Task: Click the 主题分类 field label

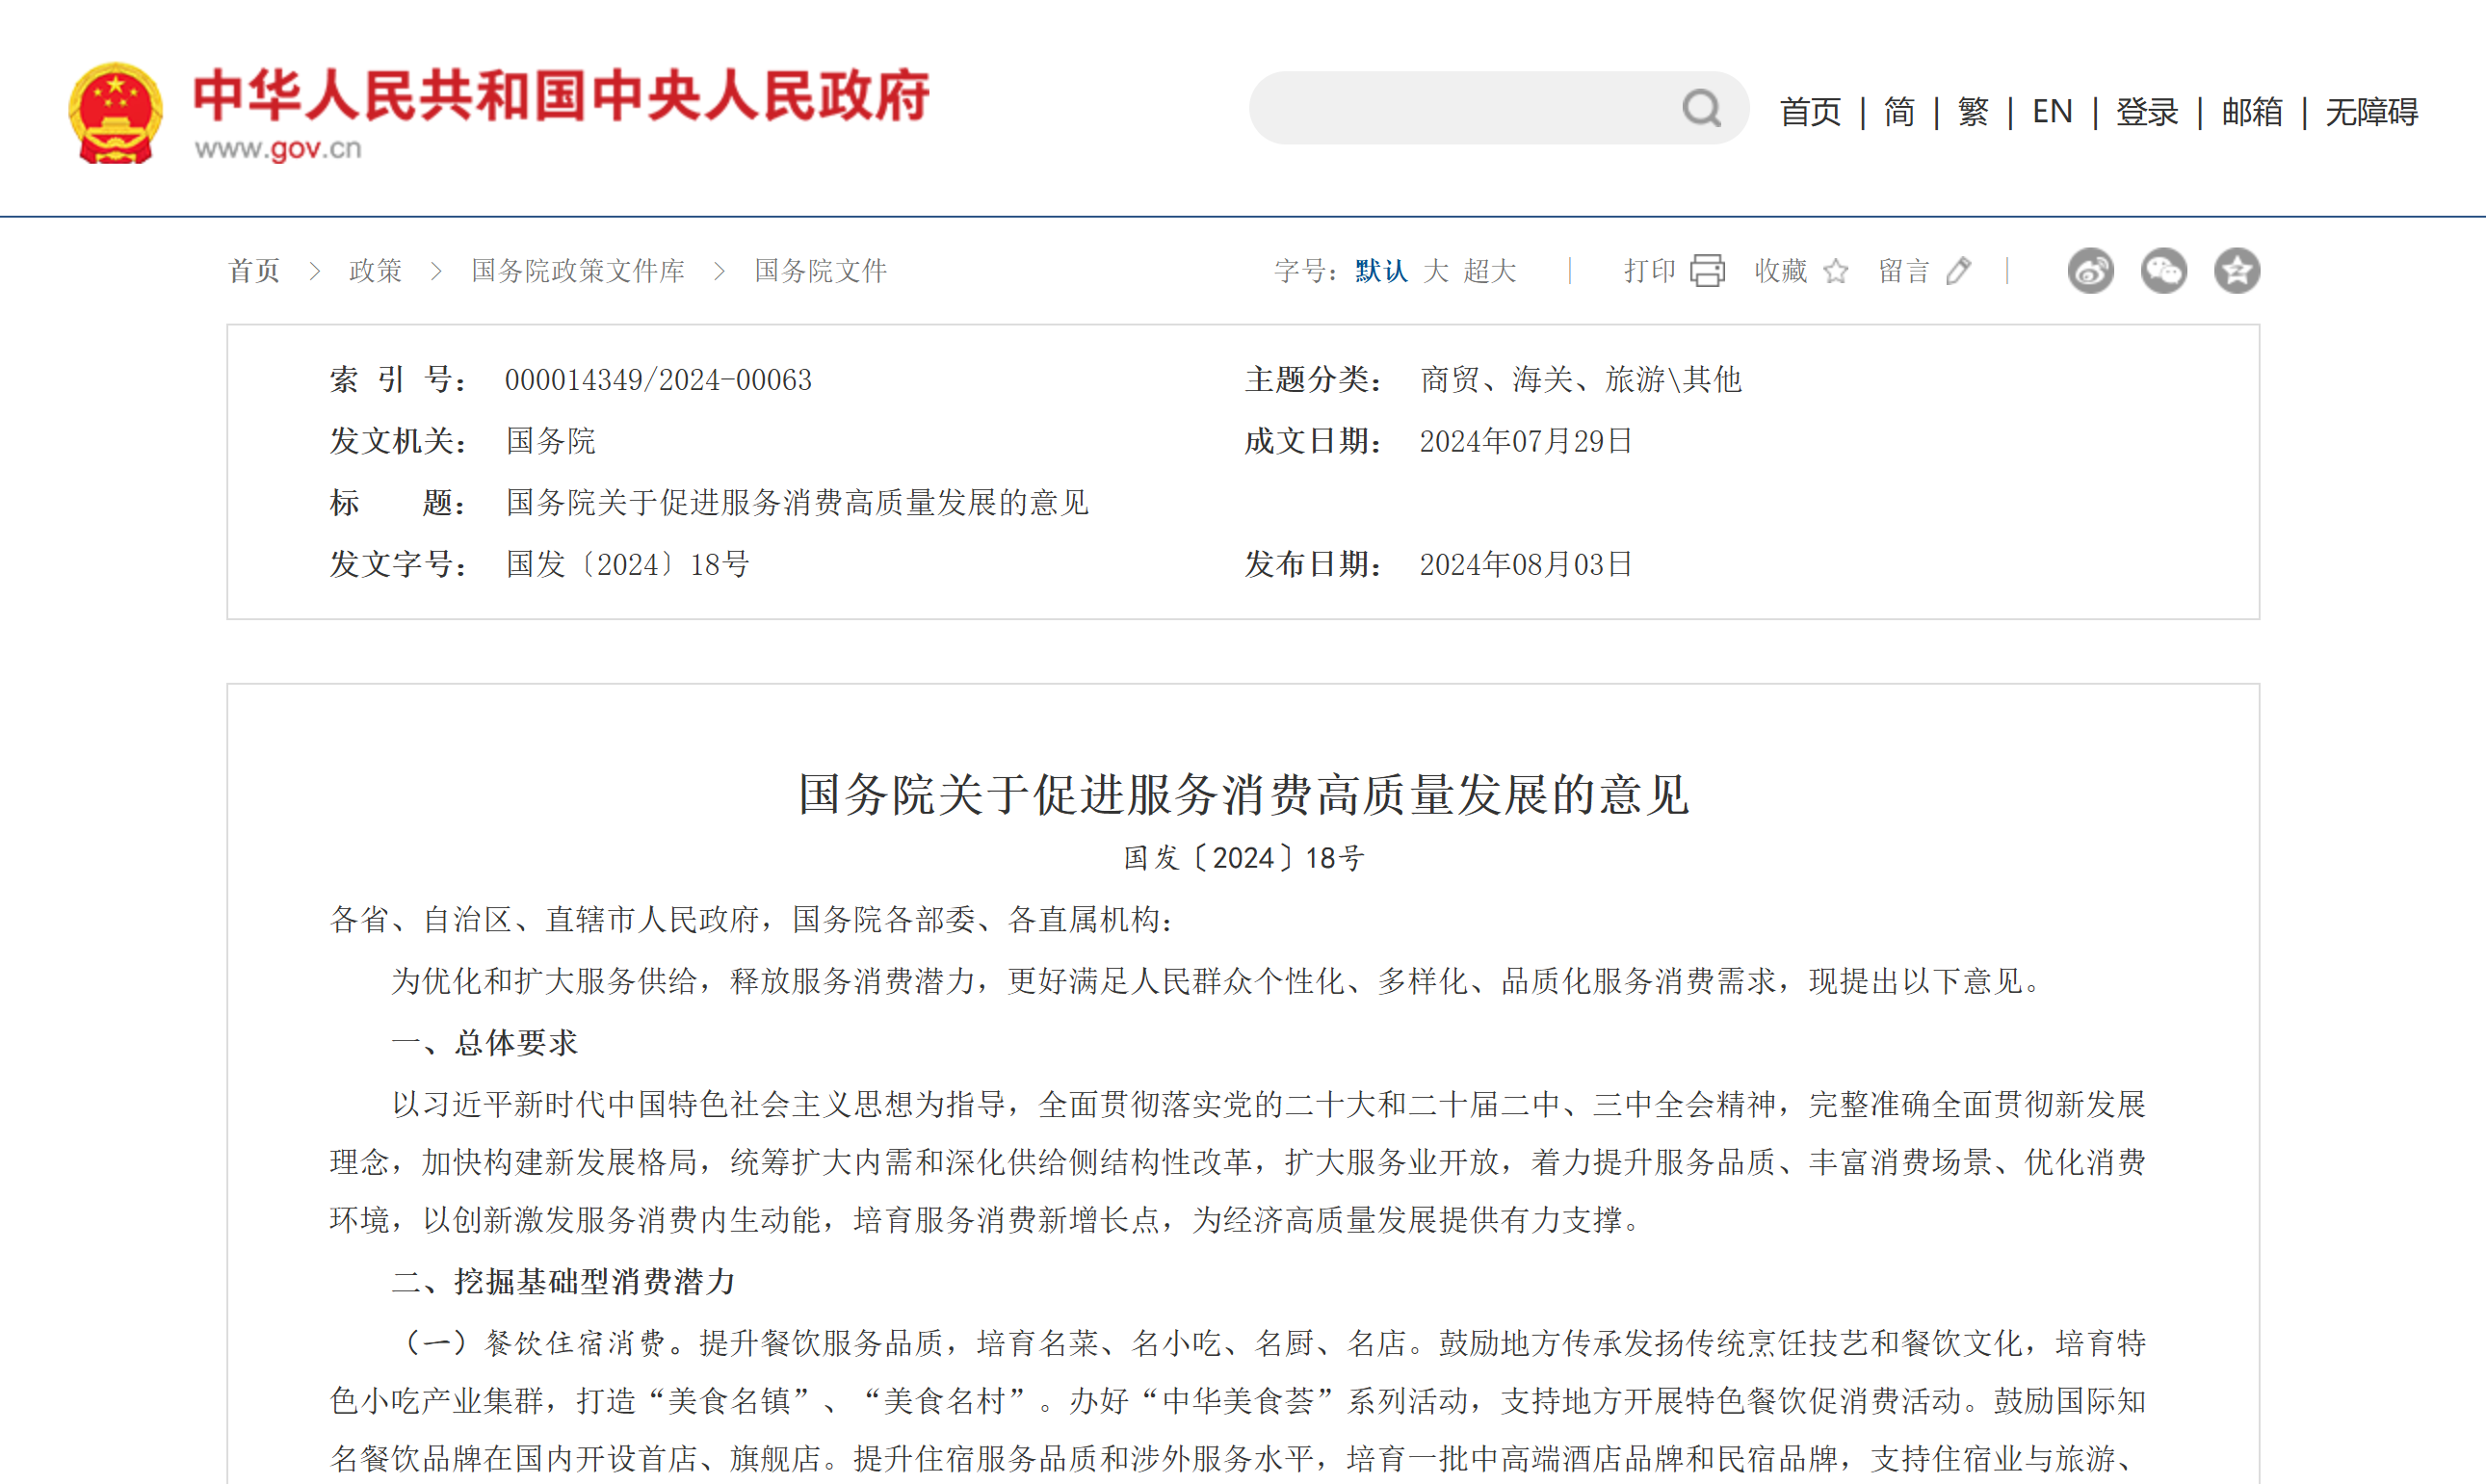Action: [1313, 380]
